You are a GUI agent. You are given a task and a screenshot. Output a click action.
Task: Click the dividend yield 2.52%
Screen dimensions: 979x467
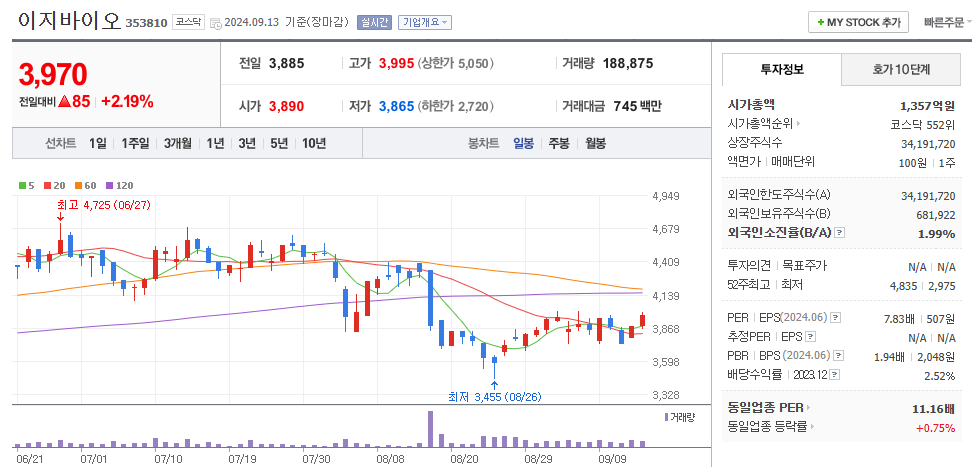939,376
